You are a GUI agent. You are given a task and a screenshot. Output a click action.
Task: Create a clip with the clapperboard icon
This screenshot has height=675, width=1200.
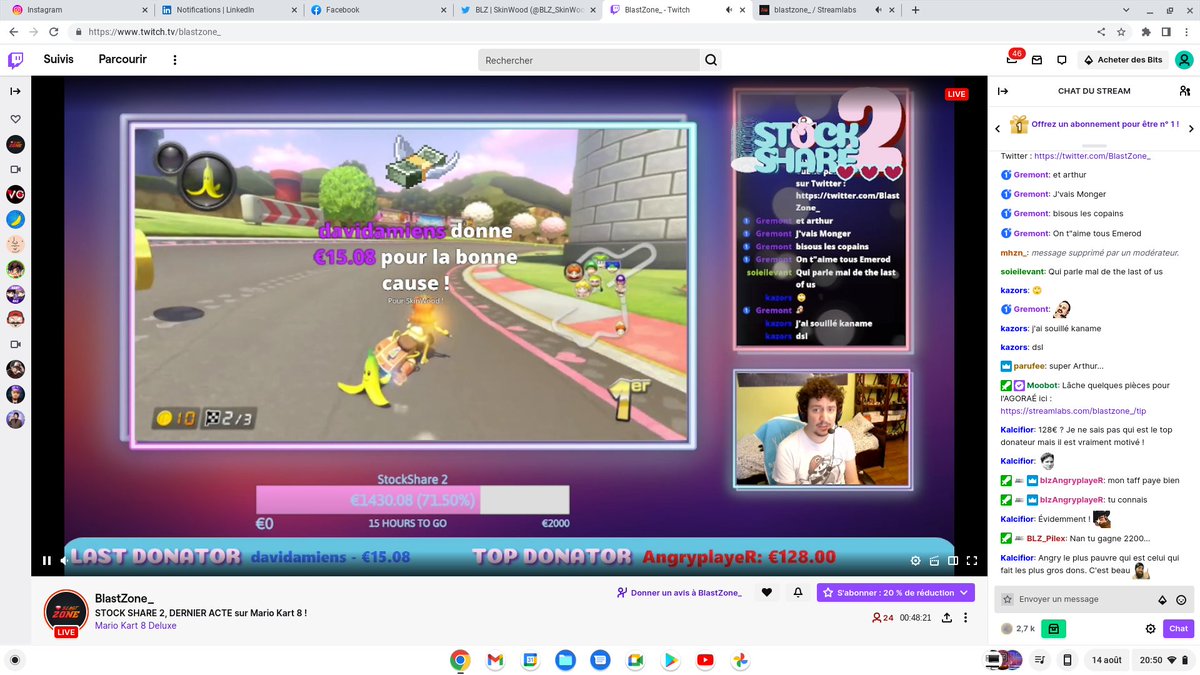pos(934,561)
